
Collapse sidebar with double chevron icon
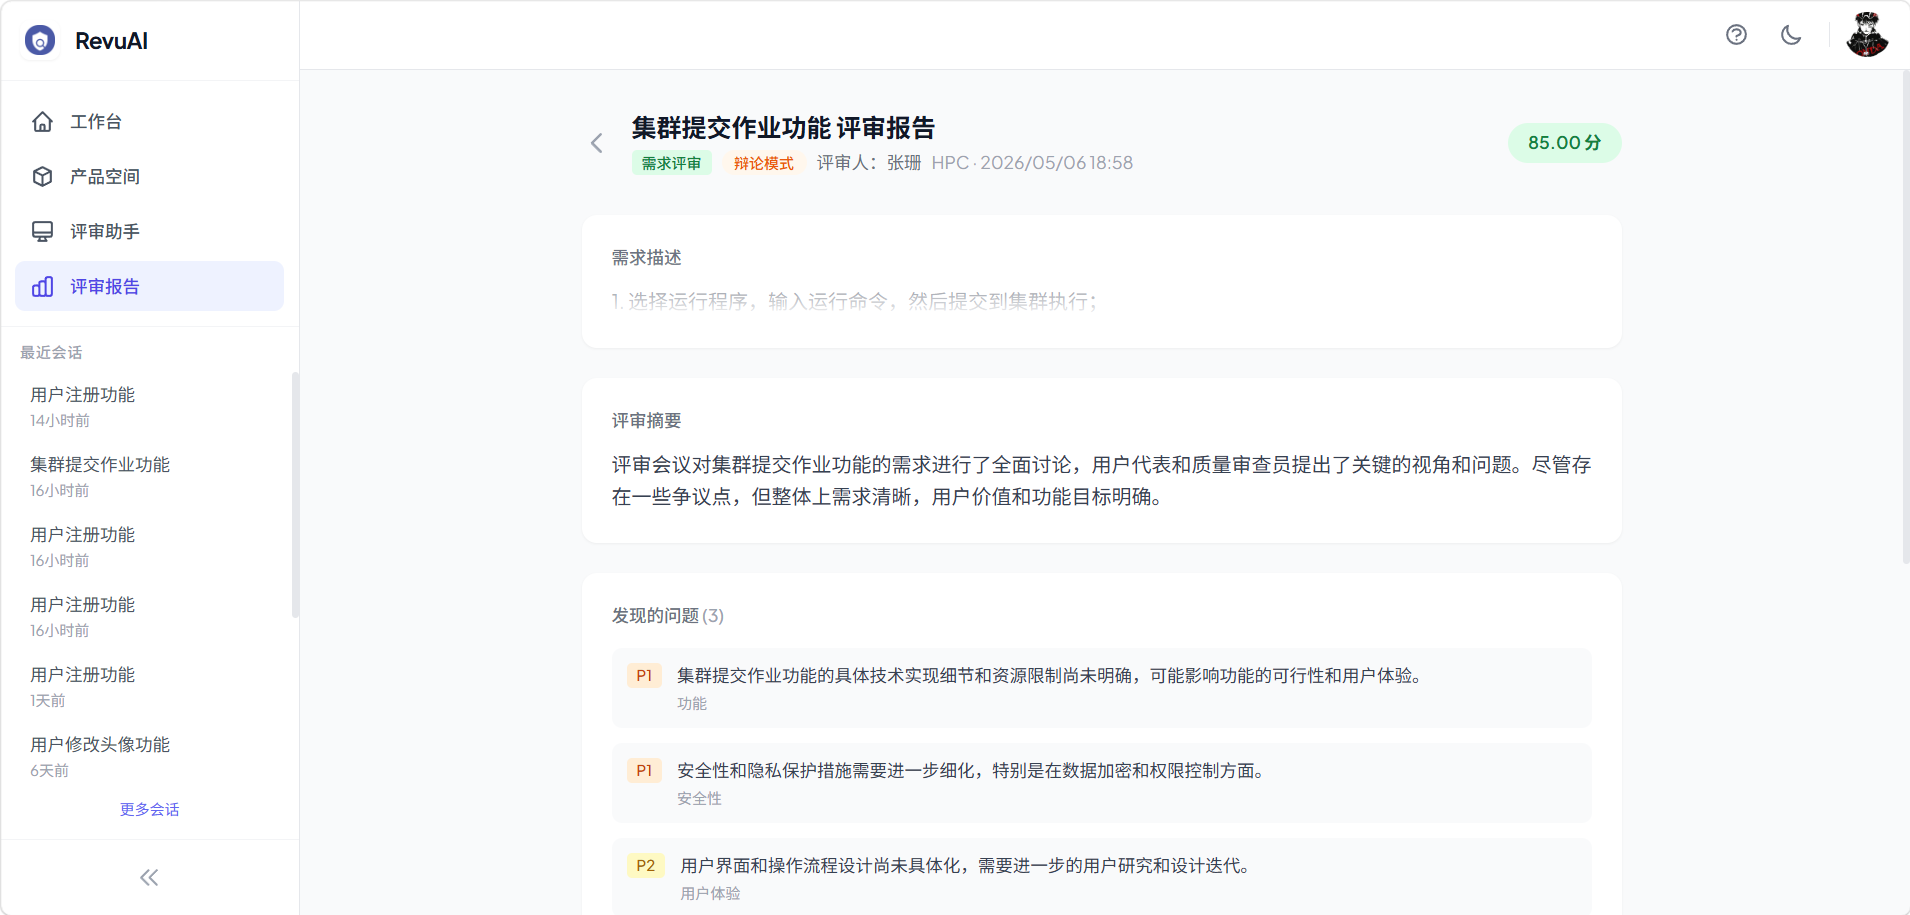pos(149,878)
